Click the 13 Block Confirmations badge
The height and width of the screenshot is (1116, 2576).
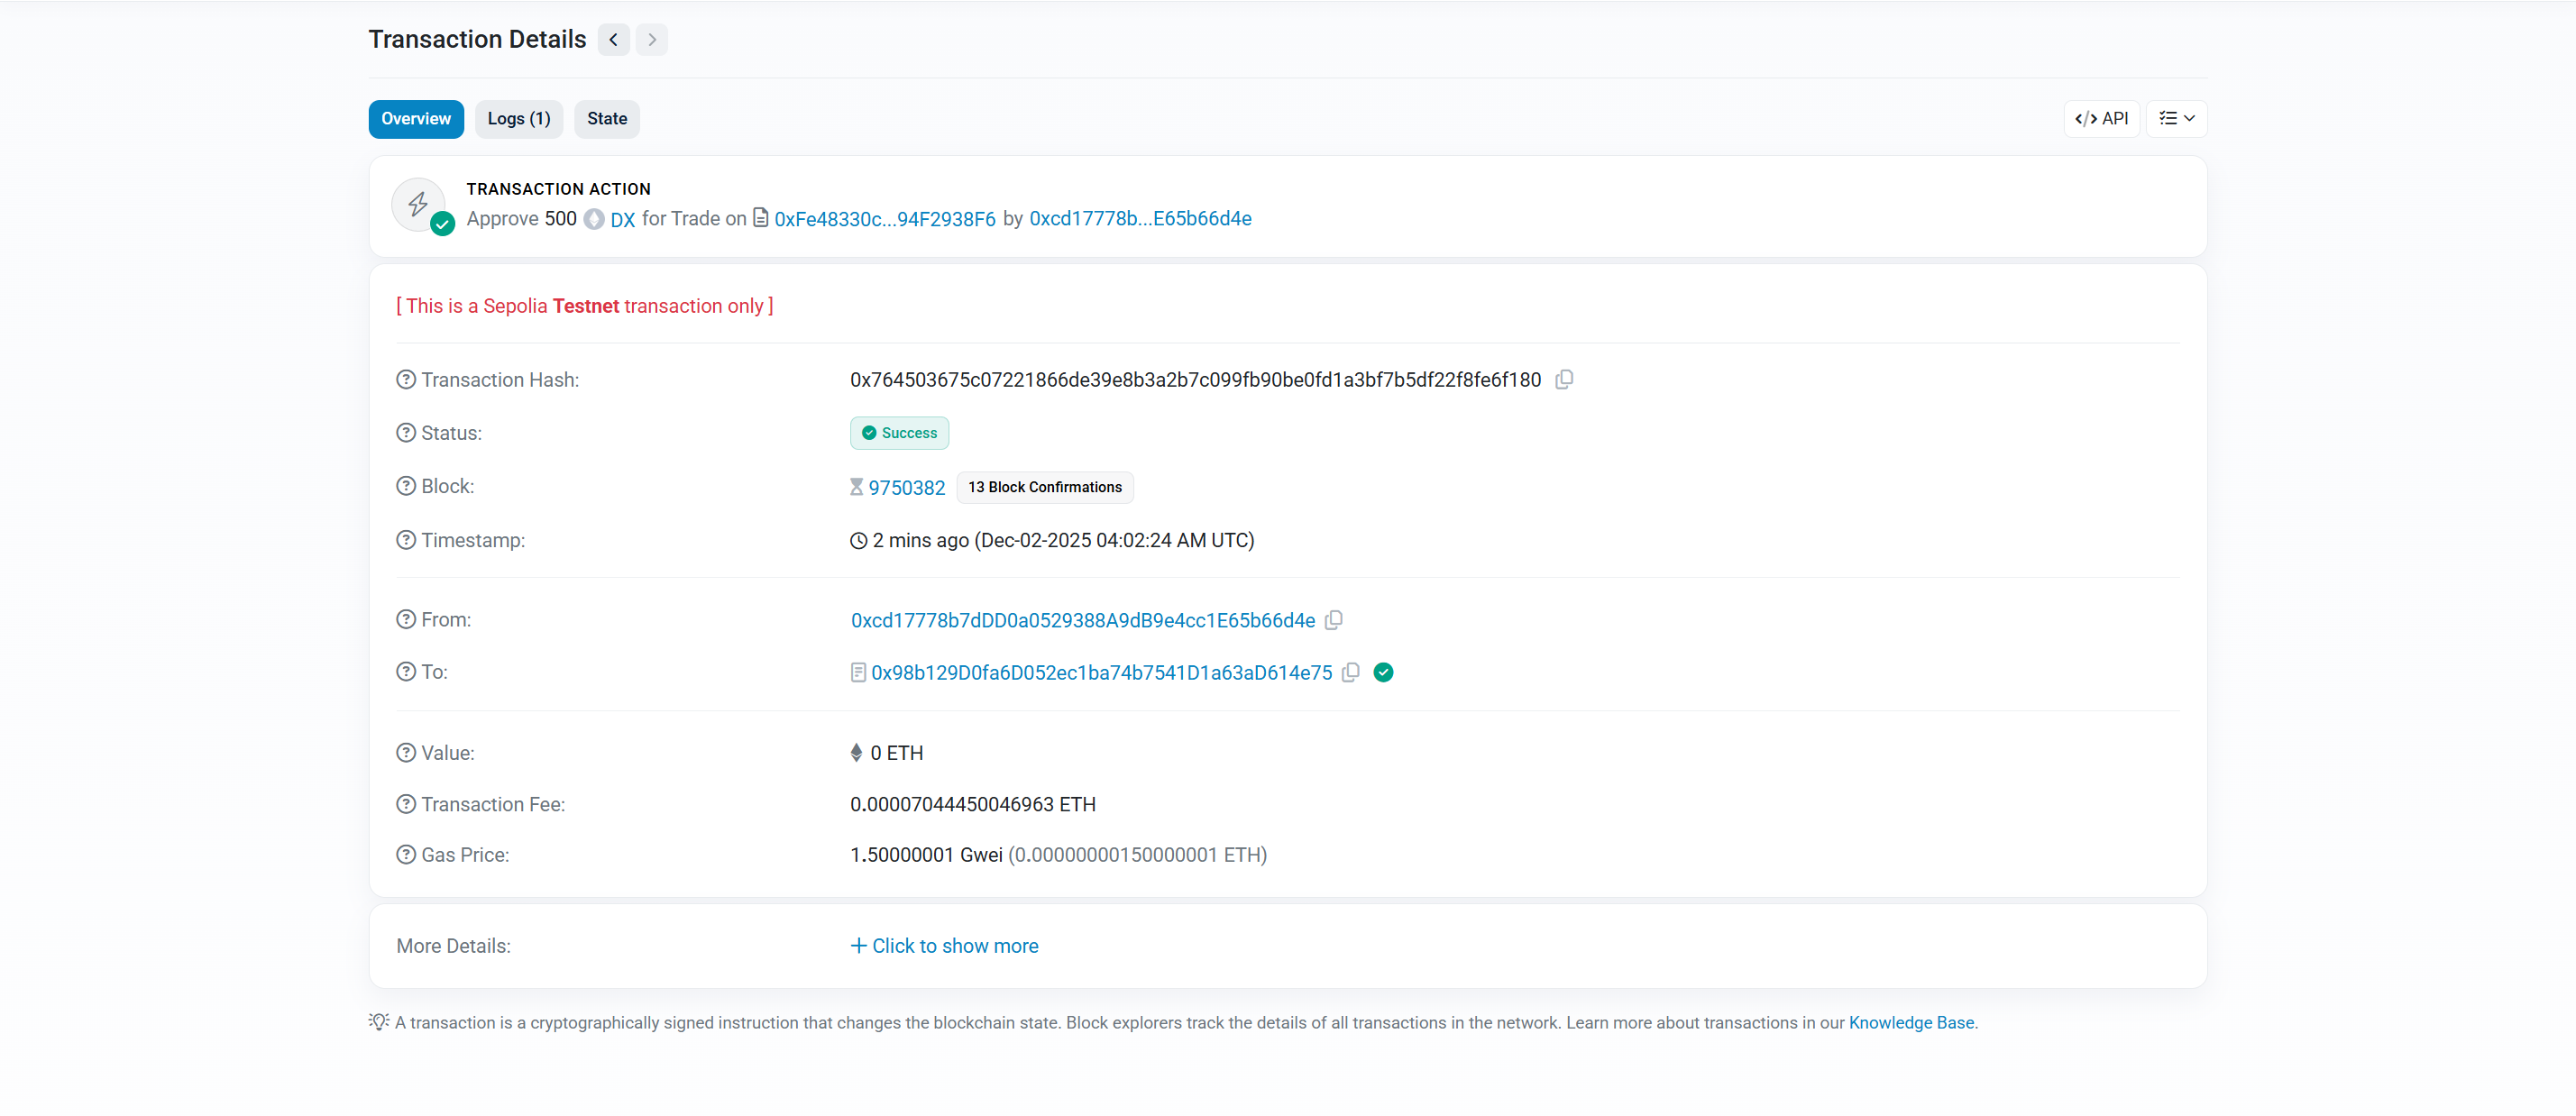pyautogui.click(x=1044, y=487)
